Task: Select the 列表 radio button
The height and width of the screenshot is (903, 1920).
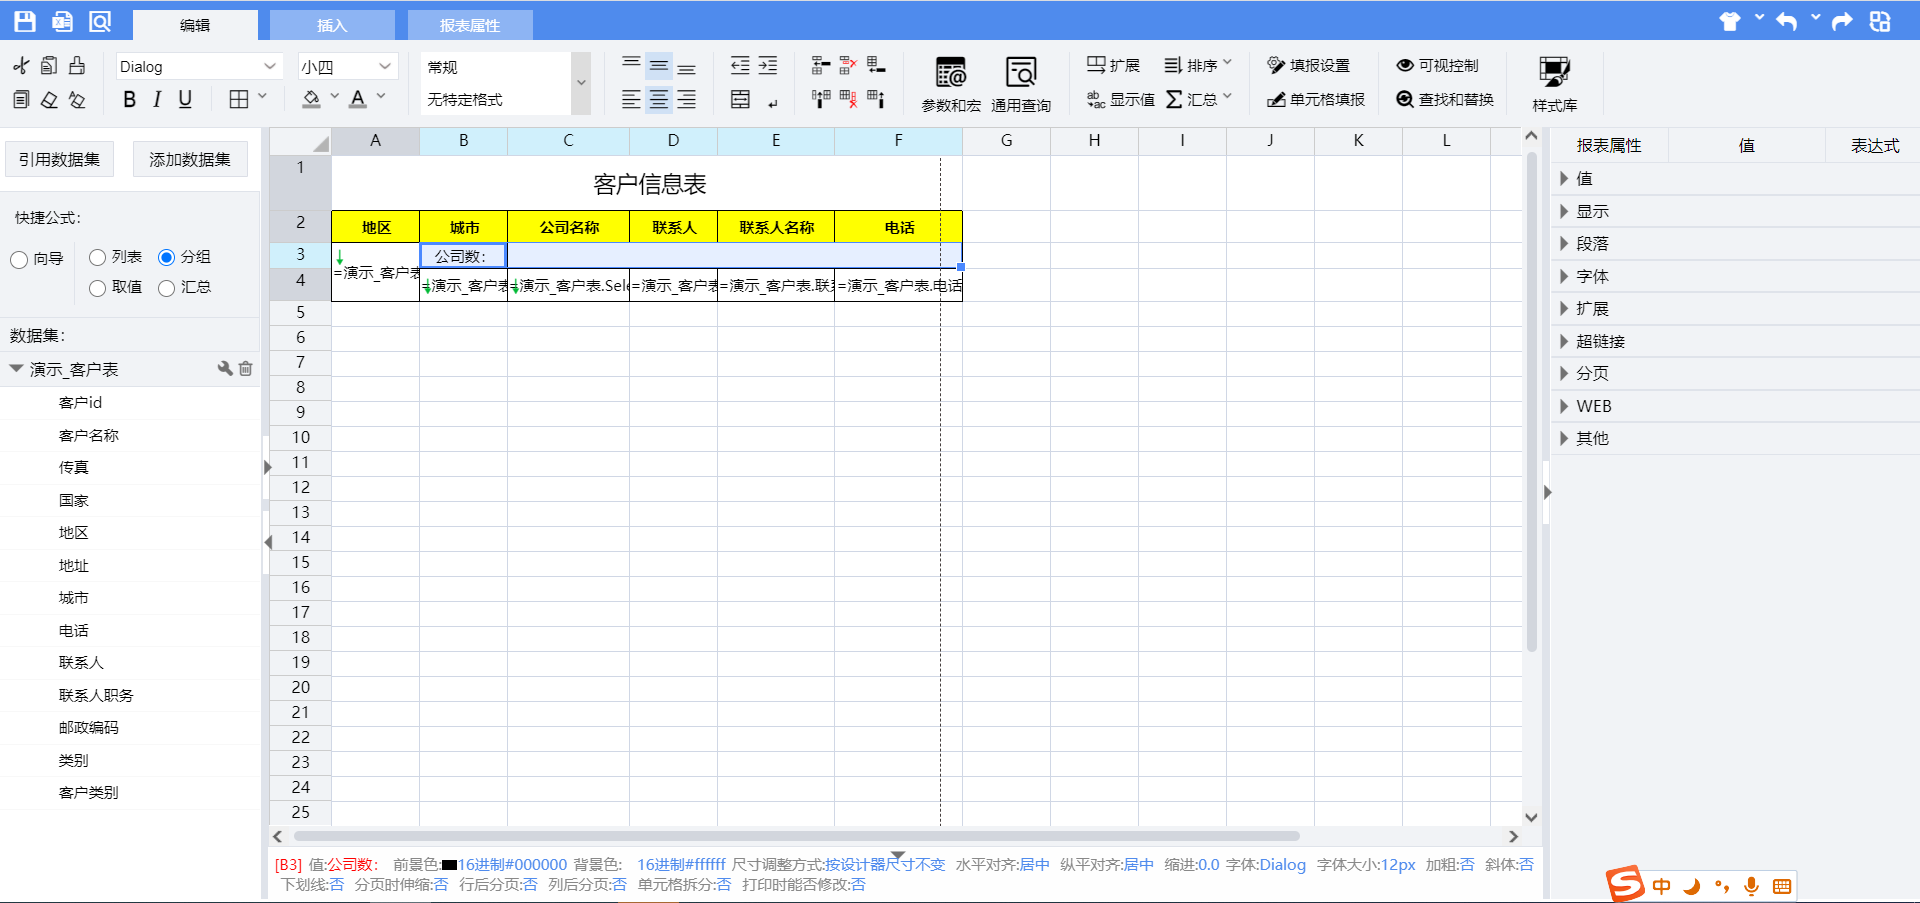Action: pos(98,258)
